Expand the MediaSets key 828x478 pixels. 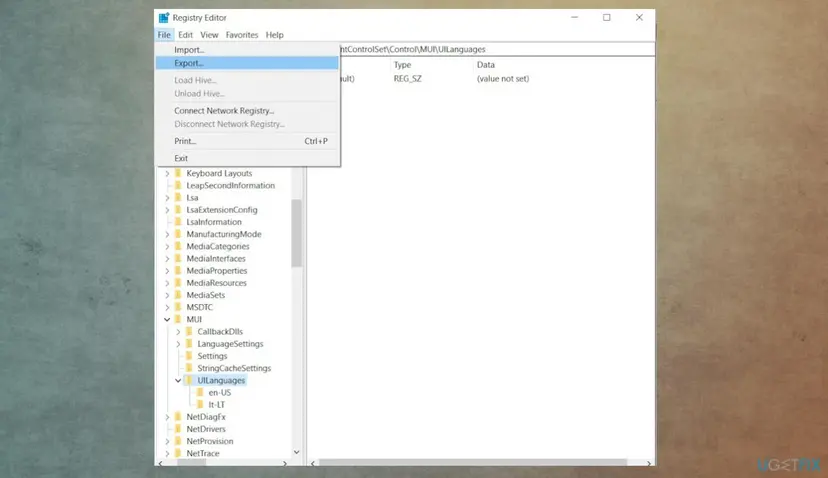[167, 295]
